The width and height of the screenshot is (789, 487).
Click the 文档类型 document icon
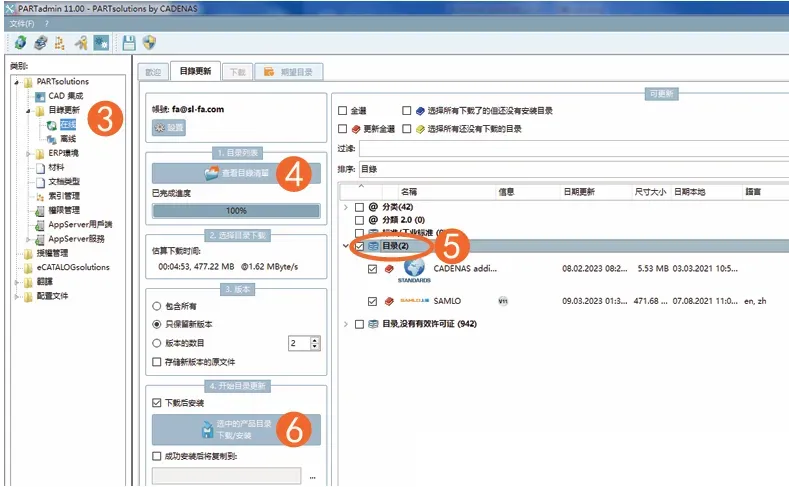[40, 182]
